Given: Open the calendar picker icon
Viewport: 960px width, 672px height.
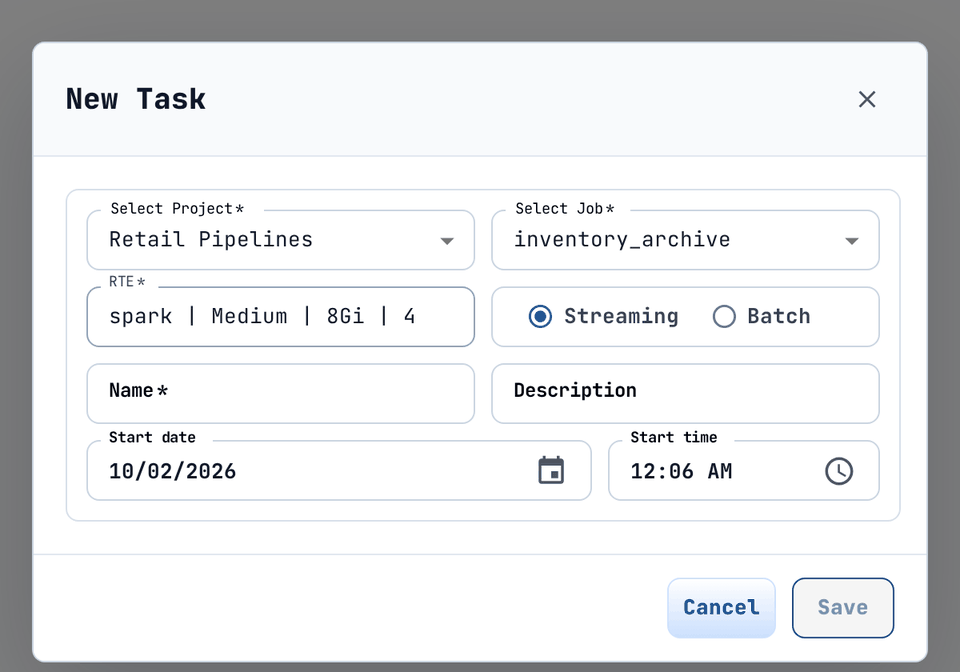Looking at the screenshot, I should [x=551, y=471].
